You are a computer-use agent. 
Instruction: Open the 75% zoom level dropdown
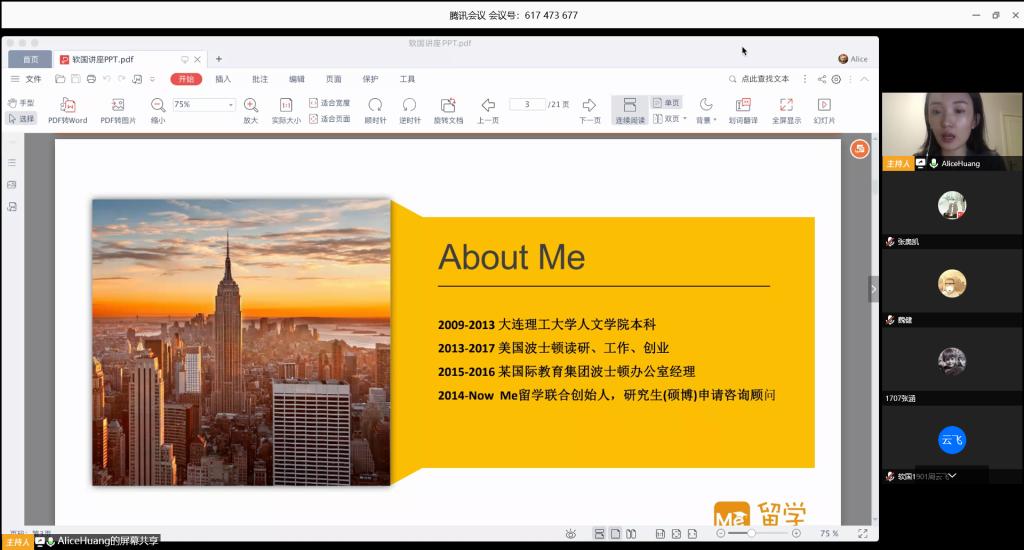(x=231, y=104)
